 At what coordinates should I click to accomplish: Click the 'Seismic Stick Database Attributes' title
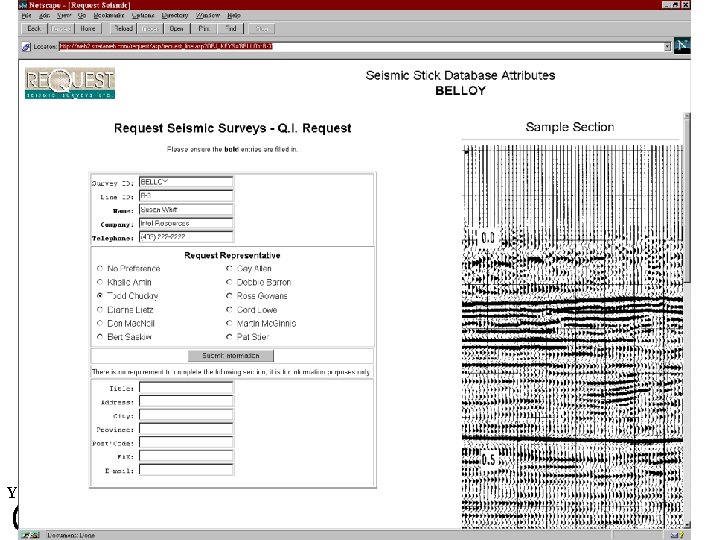(460, 75)
